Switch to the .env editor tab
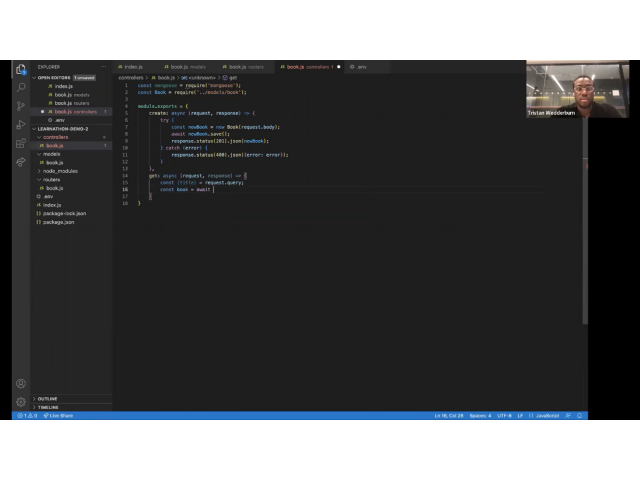 361,67
